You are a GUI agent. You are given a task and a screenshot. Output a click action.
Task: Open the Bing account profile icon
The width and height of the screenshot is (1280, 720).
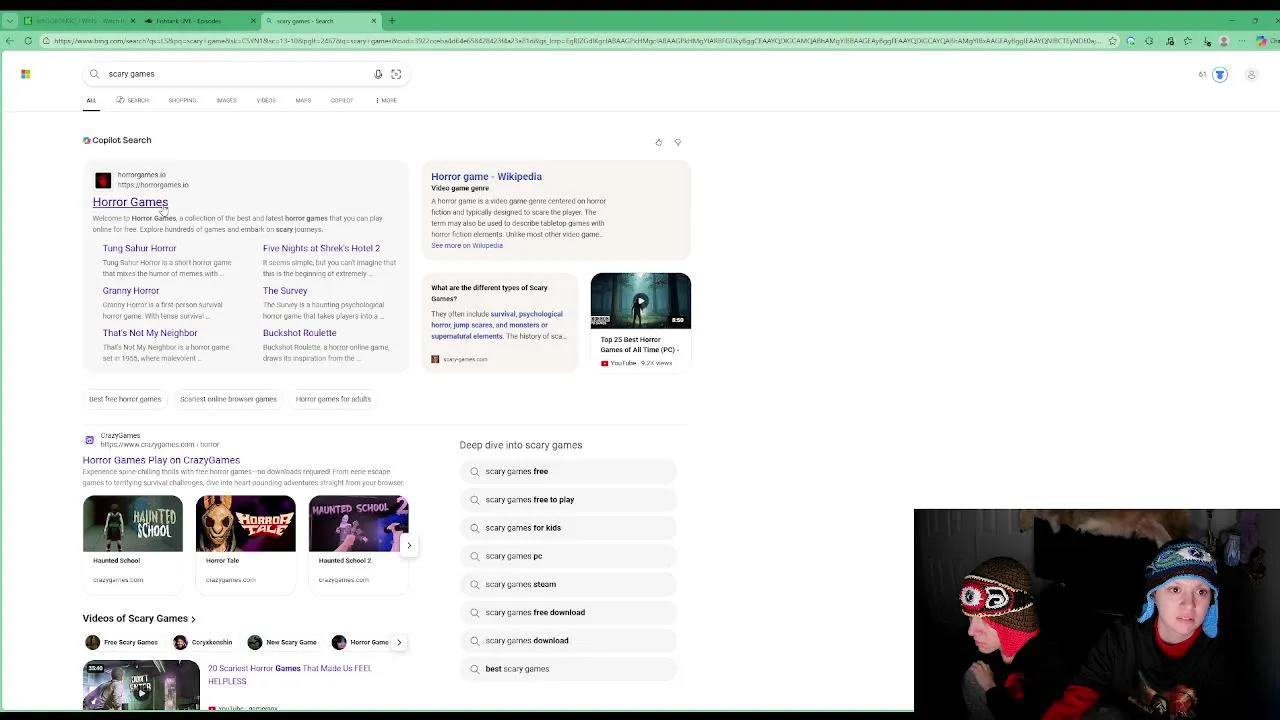click(1251, 75)
